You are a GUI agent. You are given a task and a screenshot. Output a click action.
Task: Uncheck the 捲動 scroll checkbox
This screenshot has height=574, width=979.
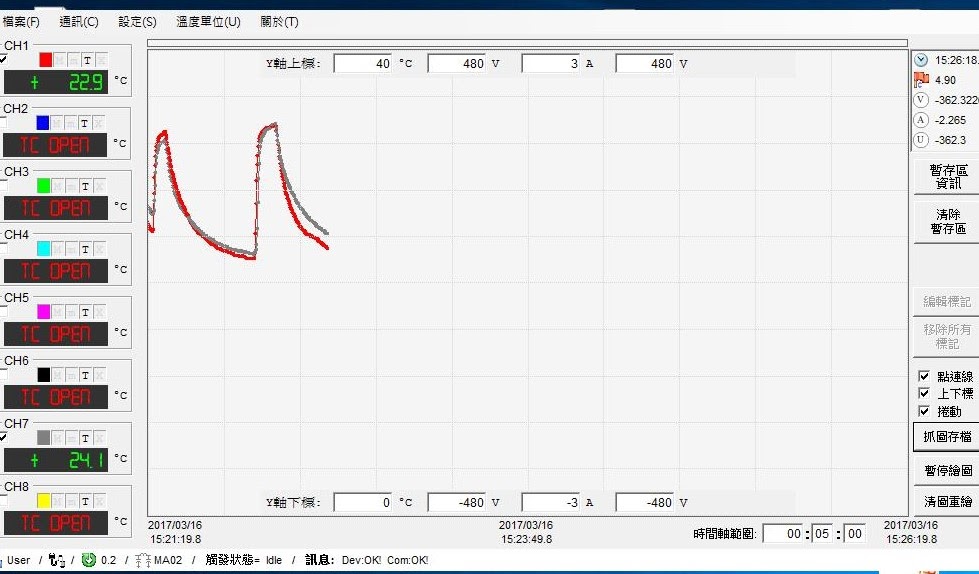[924, 411]
